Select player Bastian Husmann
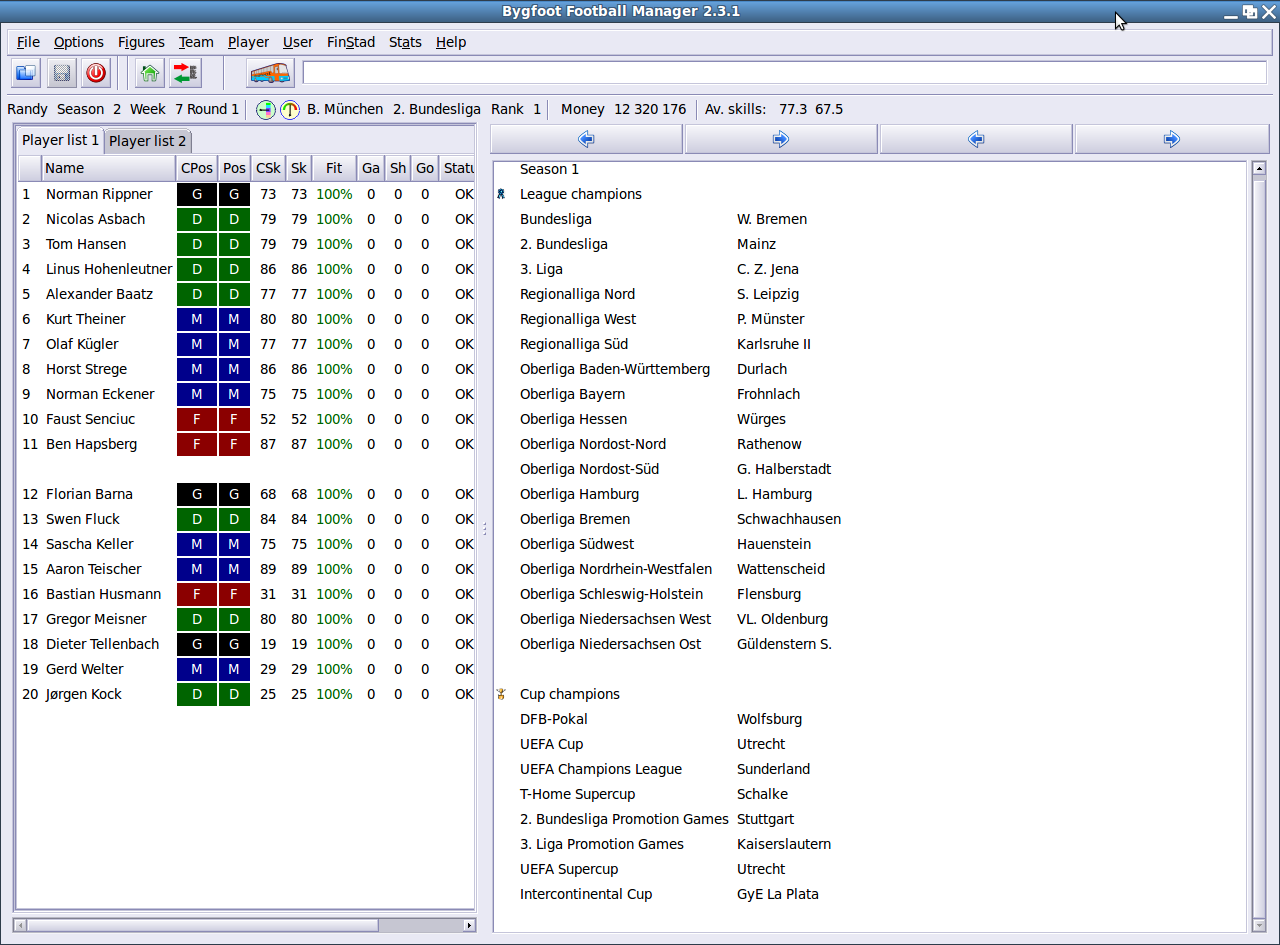Viewport: 1280px width, 945px height. pyautogui.click(x=103, y=594)
